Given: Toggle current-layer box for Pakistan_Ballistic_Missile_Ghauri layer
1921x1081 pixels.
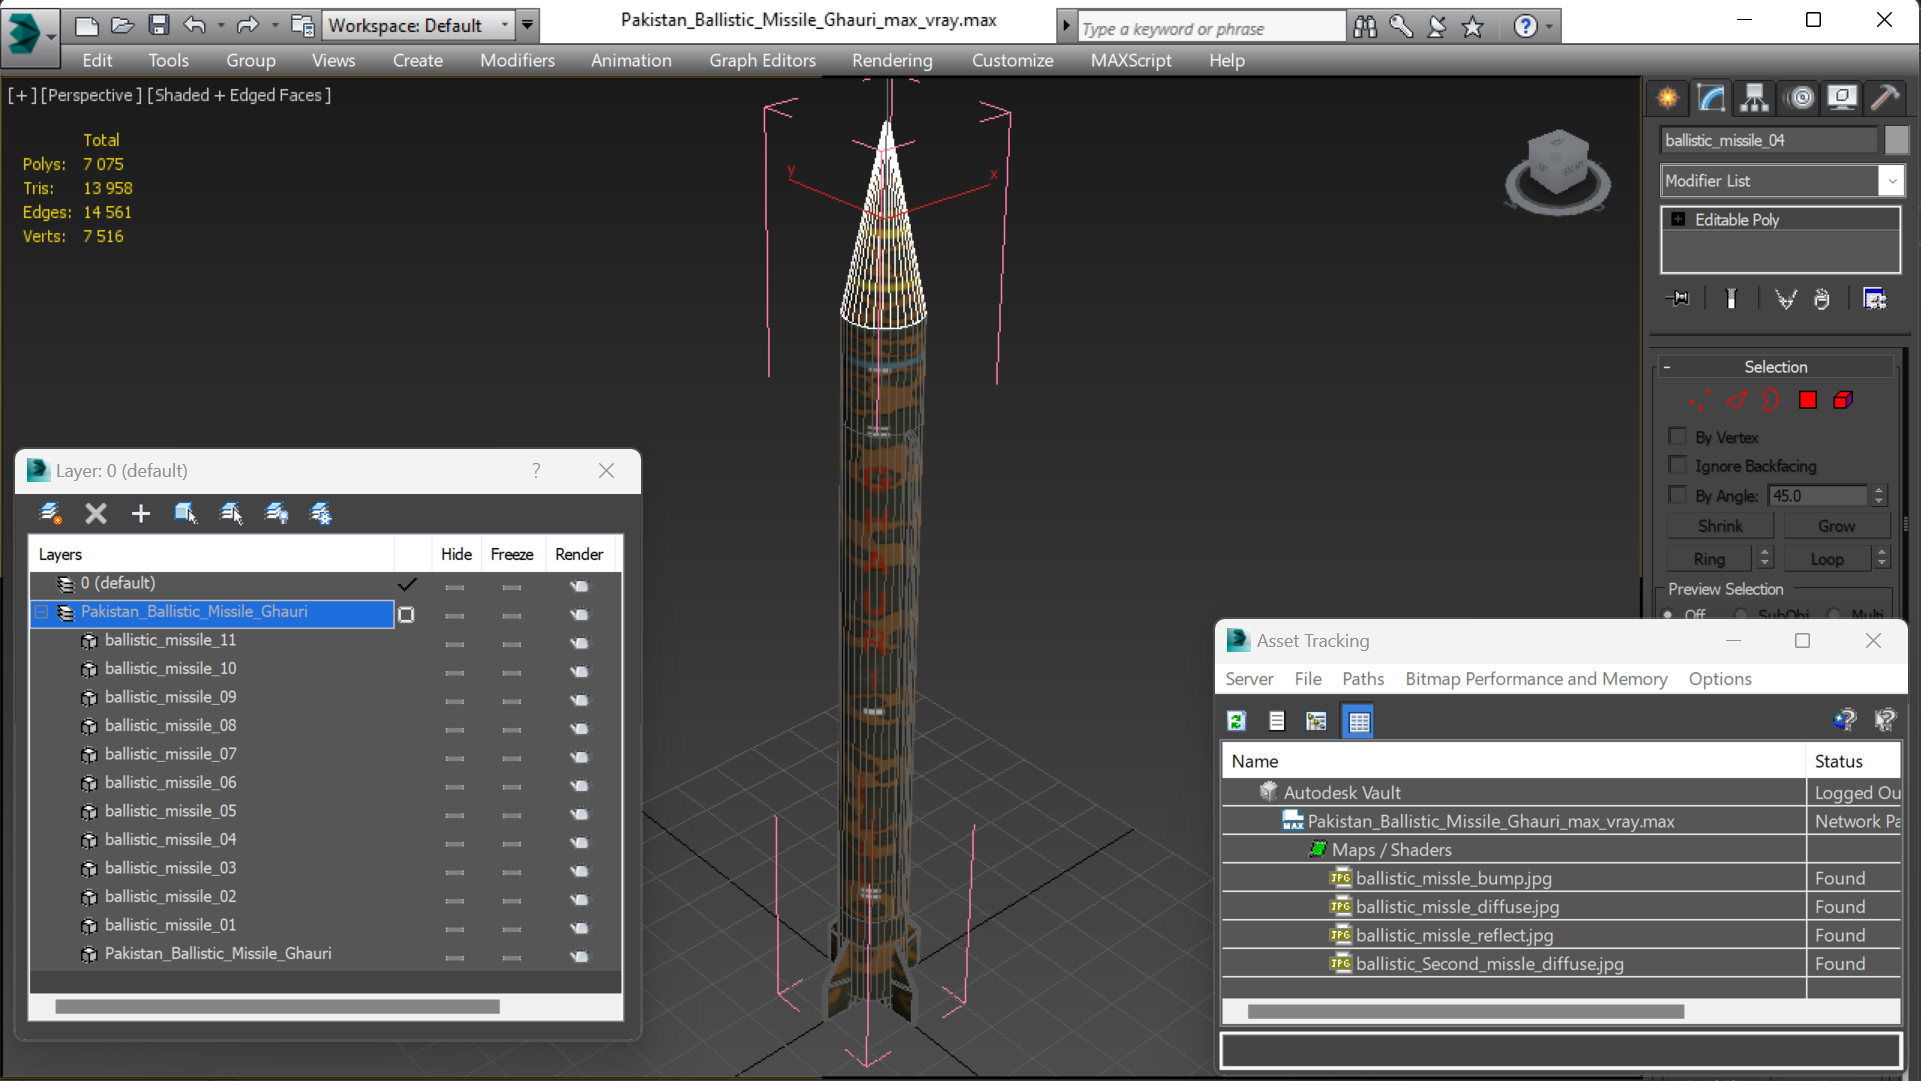Looking at the screenshot, I should point(406,614).
